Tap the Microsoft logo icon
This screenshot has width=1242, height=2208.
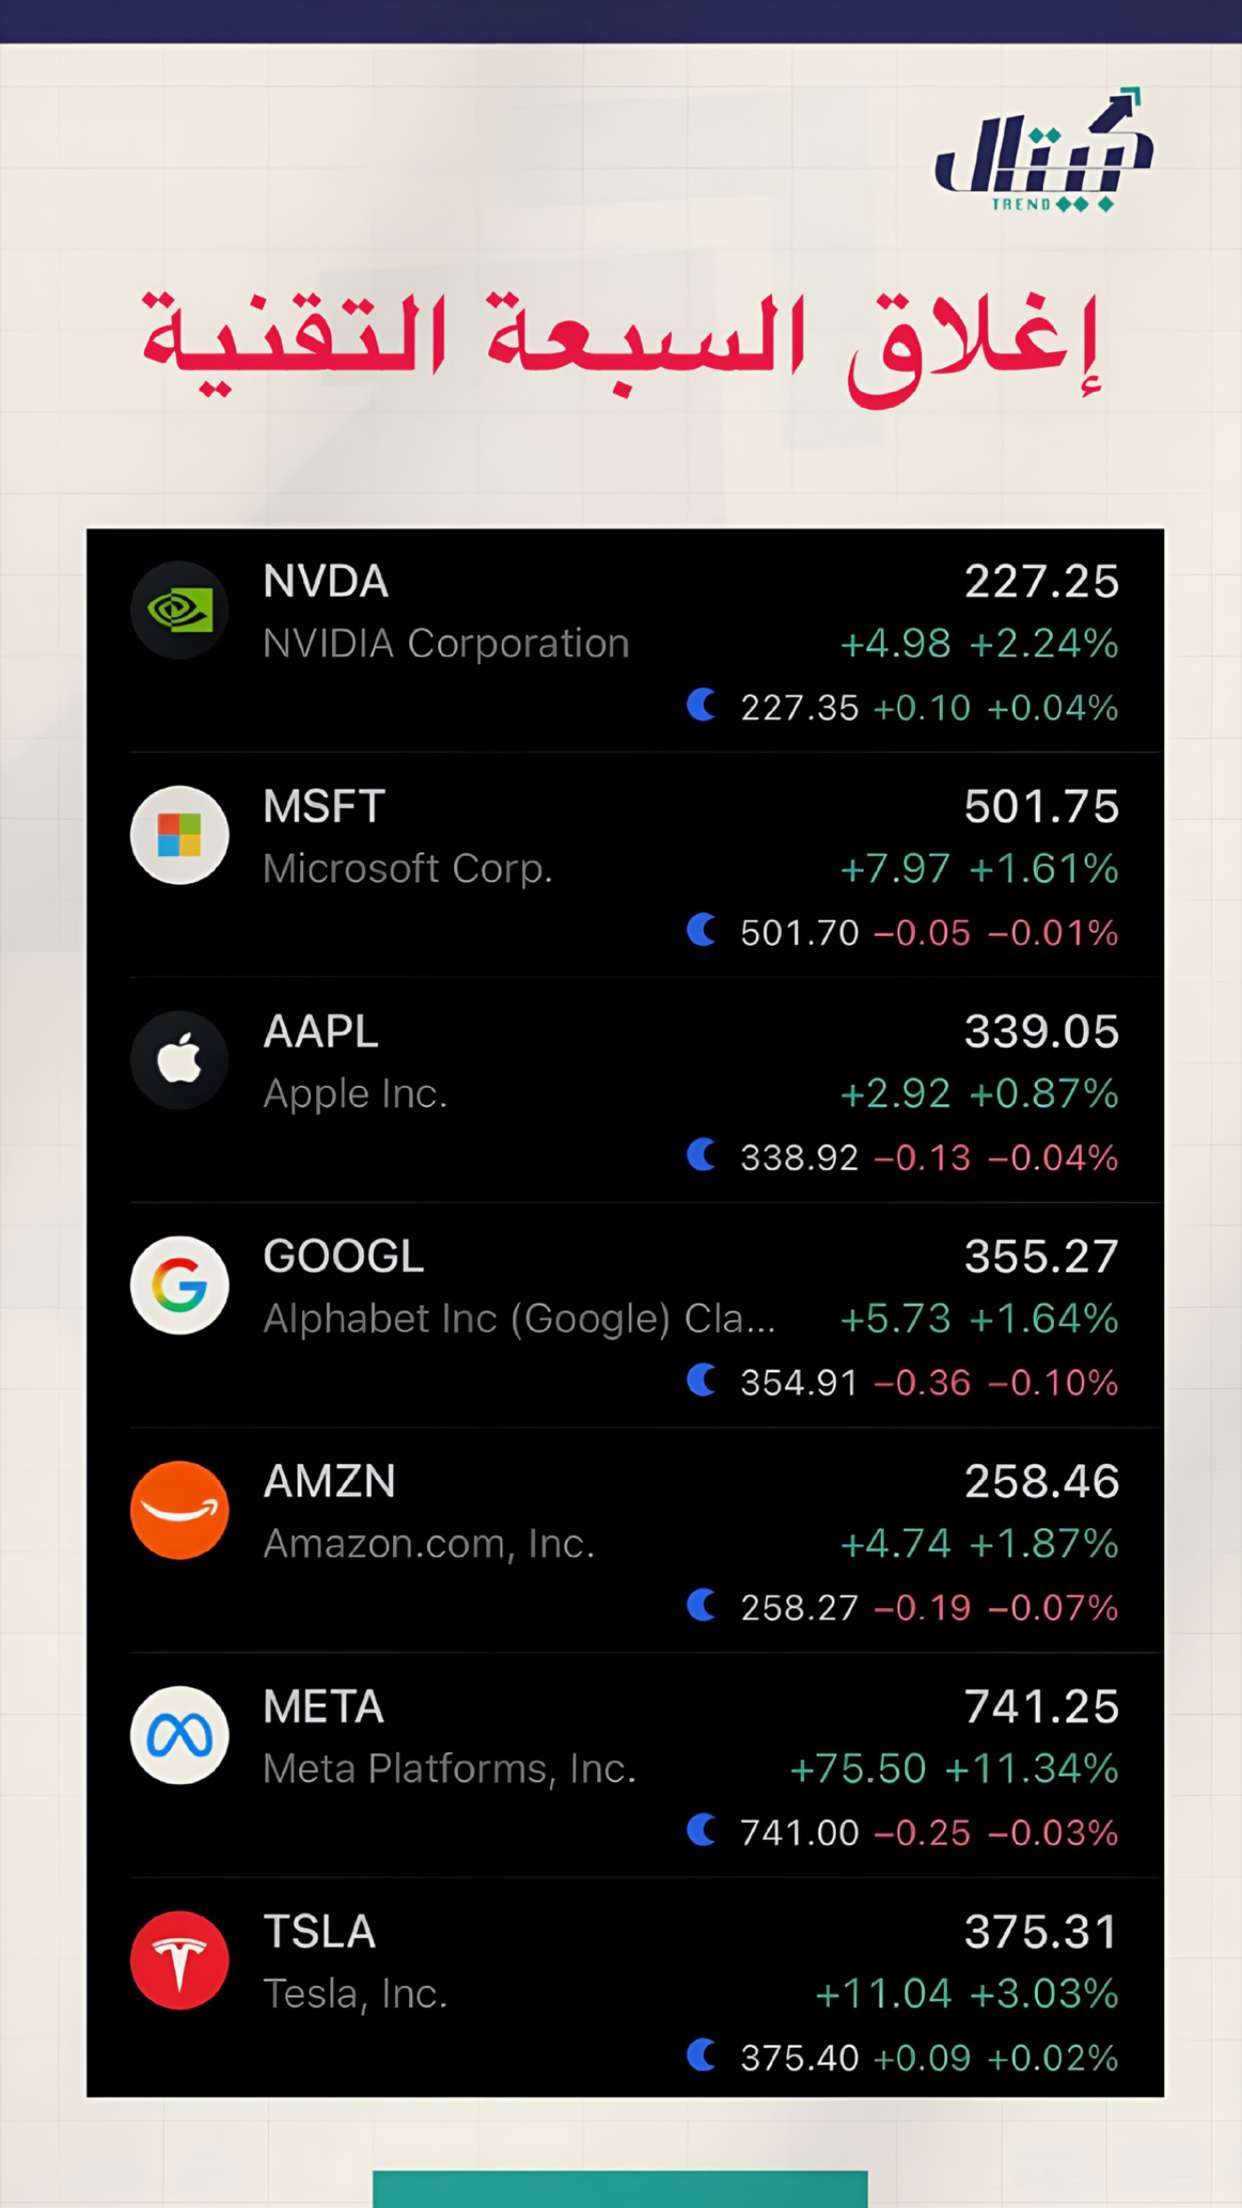click(180, 835)
